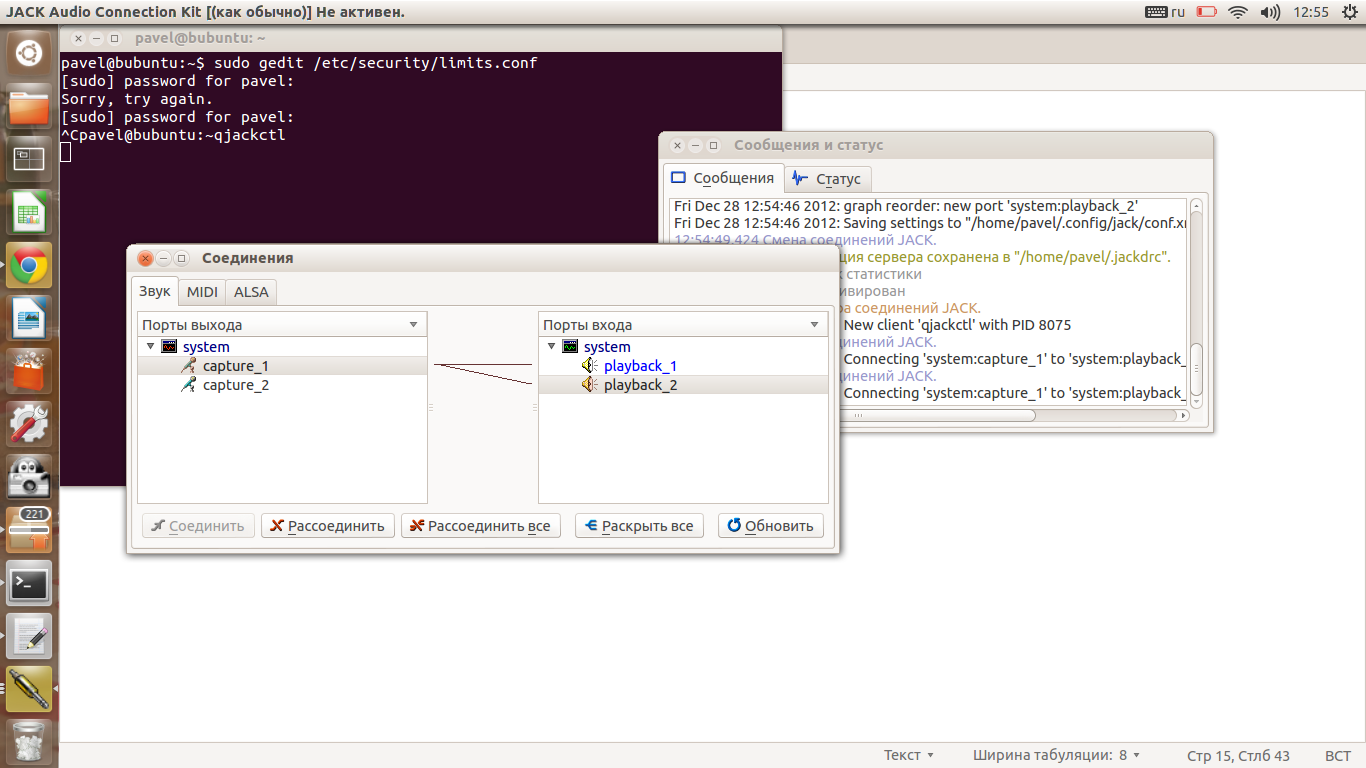Image resolution: width=1366 pixels, height=768 pixels.
Task: Click the Обновить refresh button
Action: tap(770, 526)
